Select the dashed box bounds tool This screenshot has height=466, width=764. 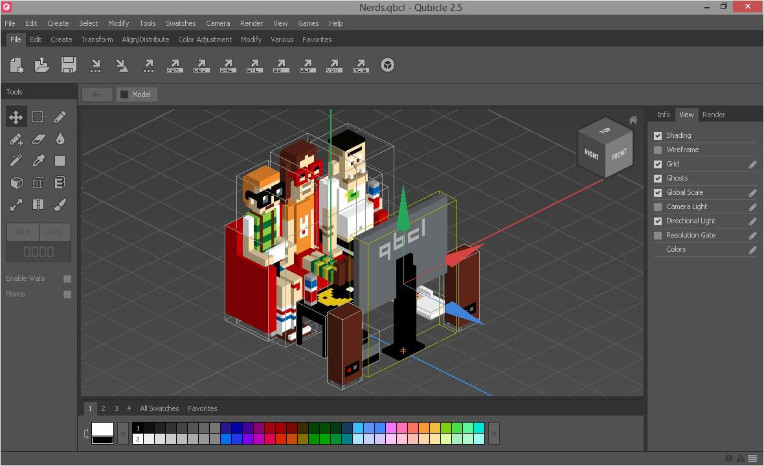[38, 183]
